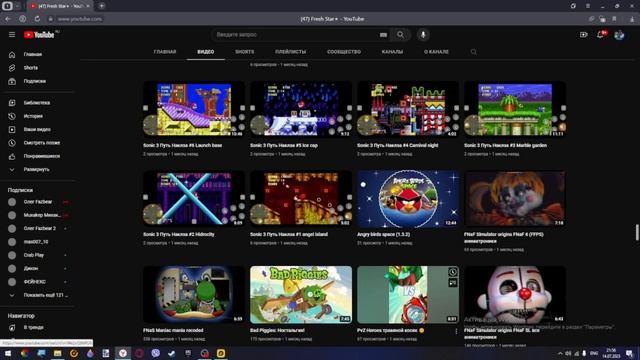640x360 pixels.
Task: Switch to the СООБЩЕСТВО channel tab
Action: [344, 52]
